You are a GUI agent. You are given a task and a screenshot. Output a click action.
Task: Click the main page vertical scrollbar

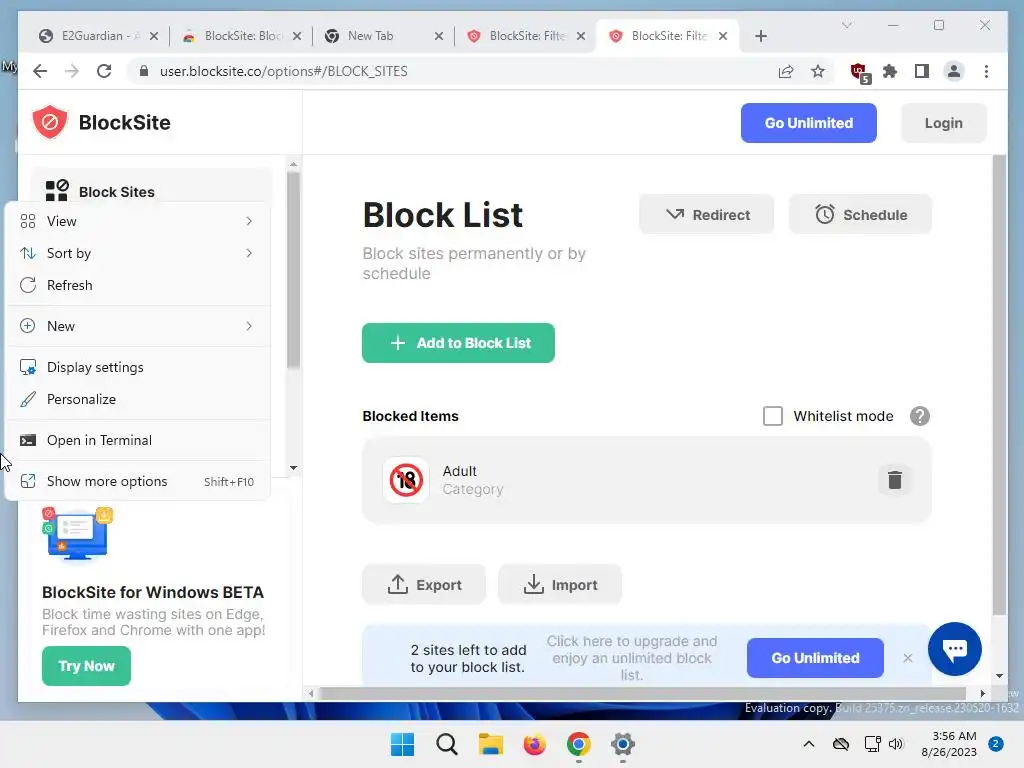999,385
